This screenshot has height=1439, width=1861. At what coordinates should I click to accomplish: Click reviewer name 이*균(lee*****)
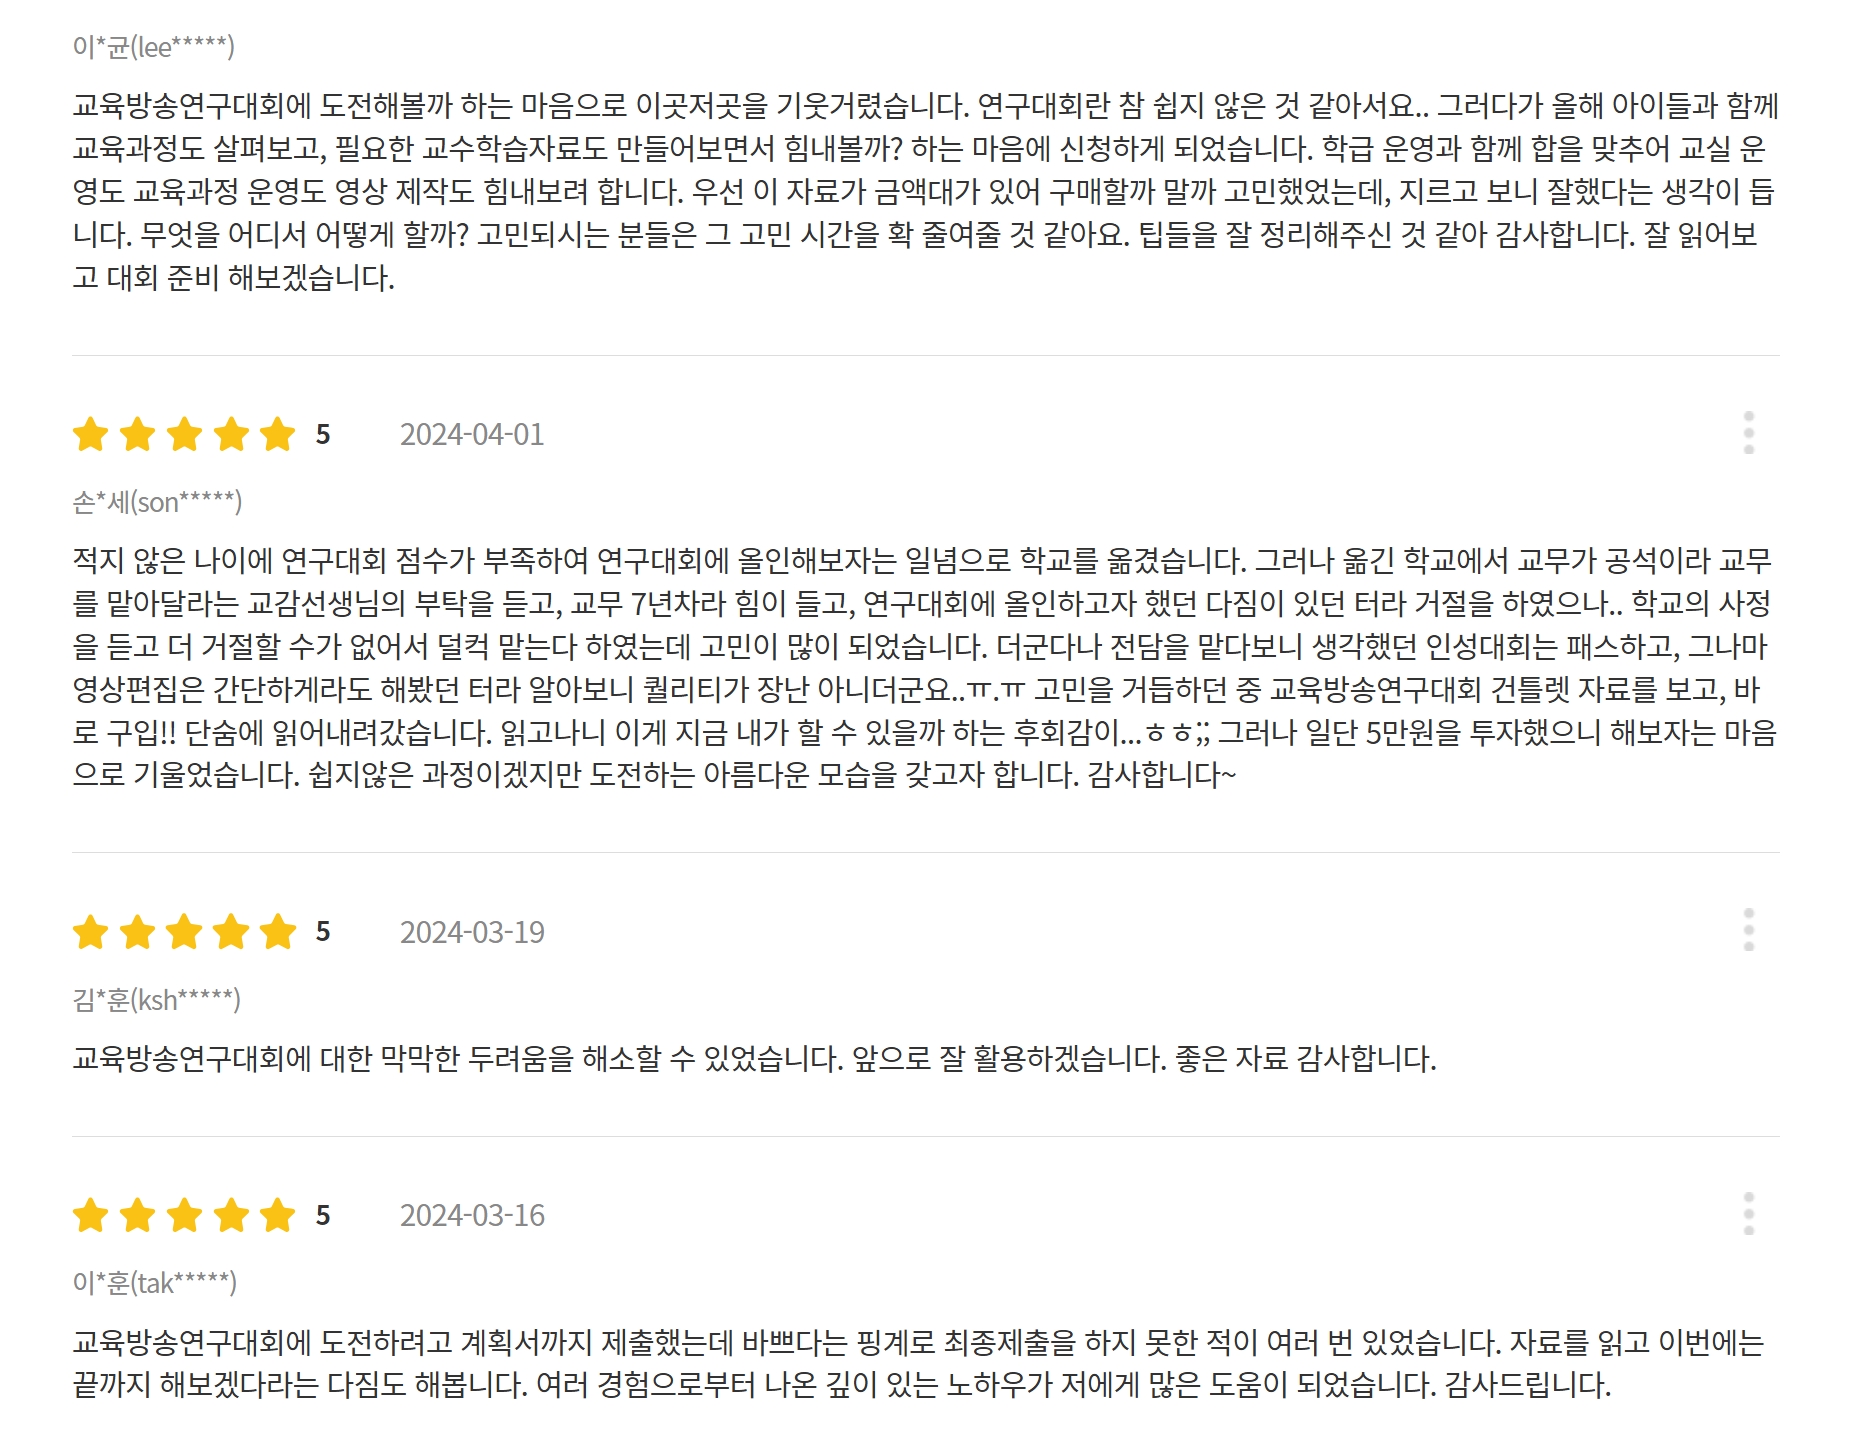153,47
